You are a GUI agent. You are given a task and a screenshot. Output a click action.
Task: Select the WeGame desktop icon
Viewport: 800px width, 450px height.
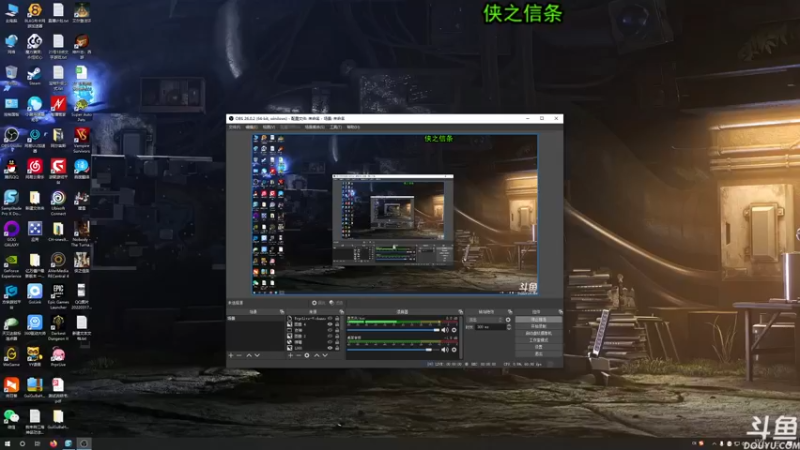pyautogui.click(x=11, y=356)
